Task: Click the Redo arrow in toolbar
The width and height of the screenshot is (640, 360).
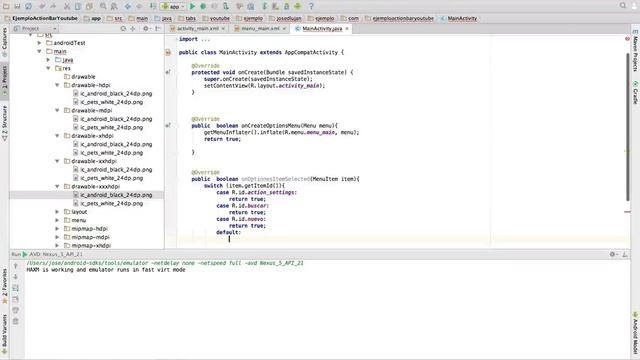Action: [x=53, y=6]
